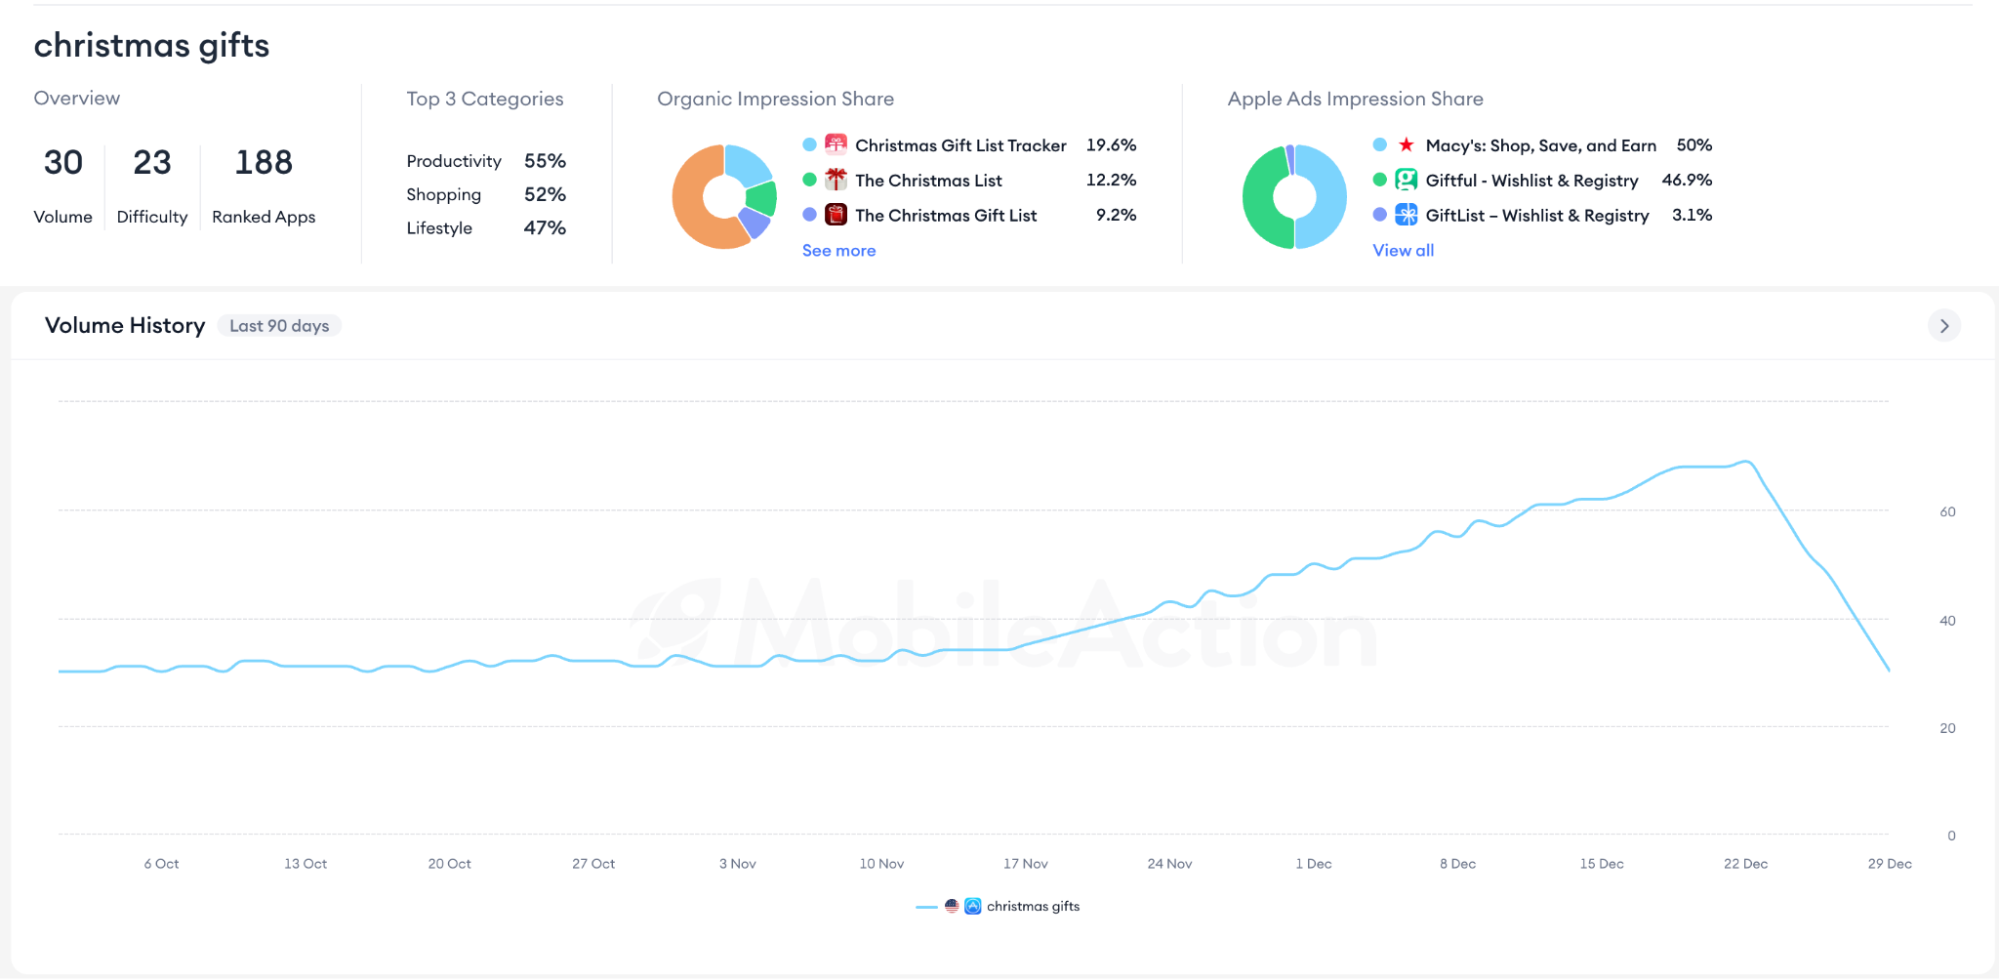
Task: Click the Macy's red star icon
Action: [1406, 145]
